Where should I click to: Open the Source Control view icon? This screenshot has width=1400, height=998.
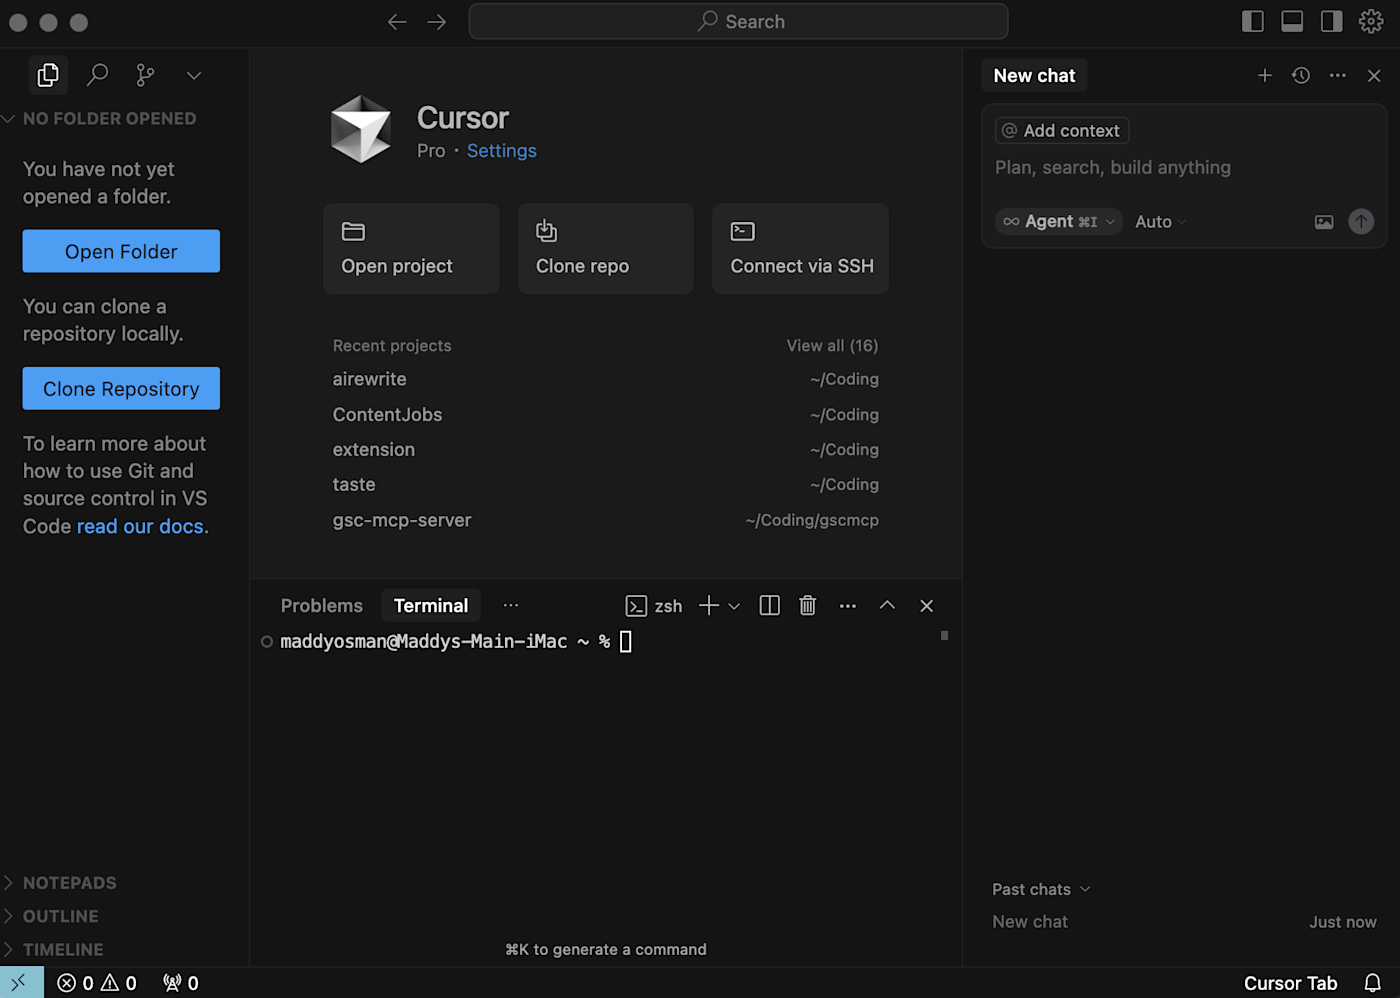pyautogui.click(x=146, y=75)
